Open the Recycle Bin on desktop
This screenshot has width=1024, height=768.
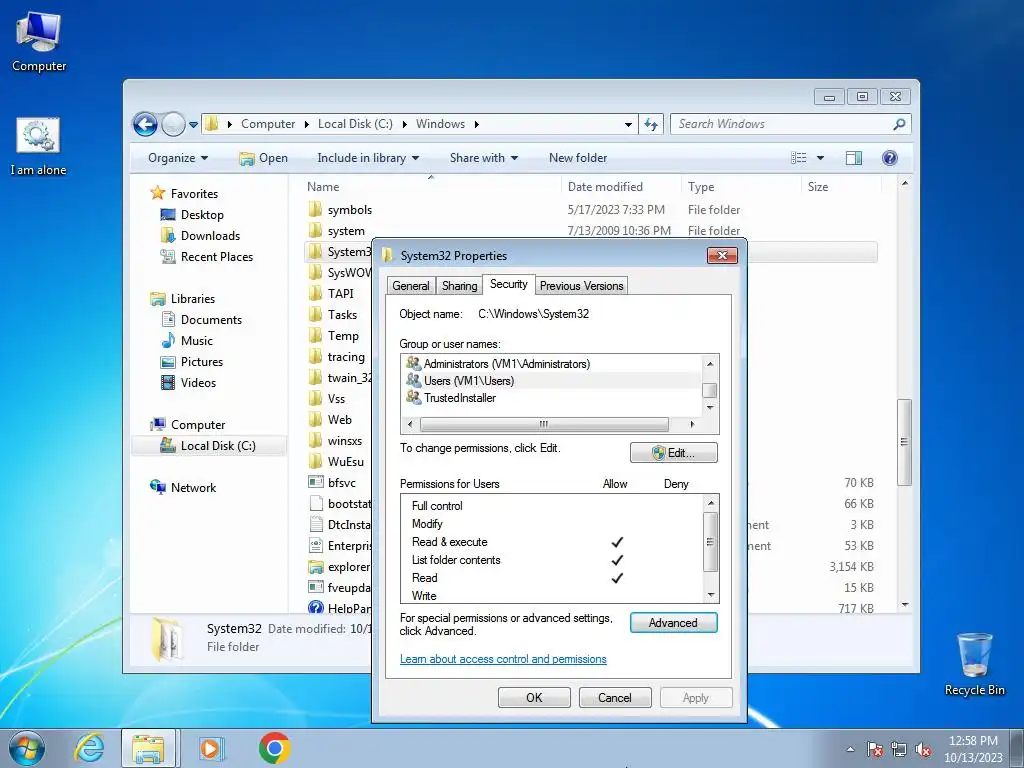(x=974, y=664)
